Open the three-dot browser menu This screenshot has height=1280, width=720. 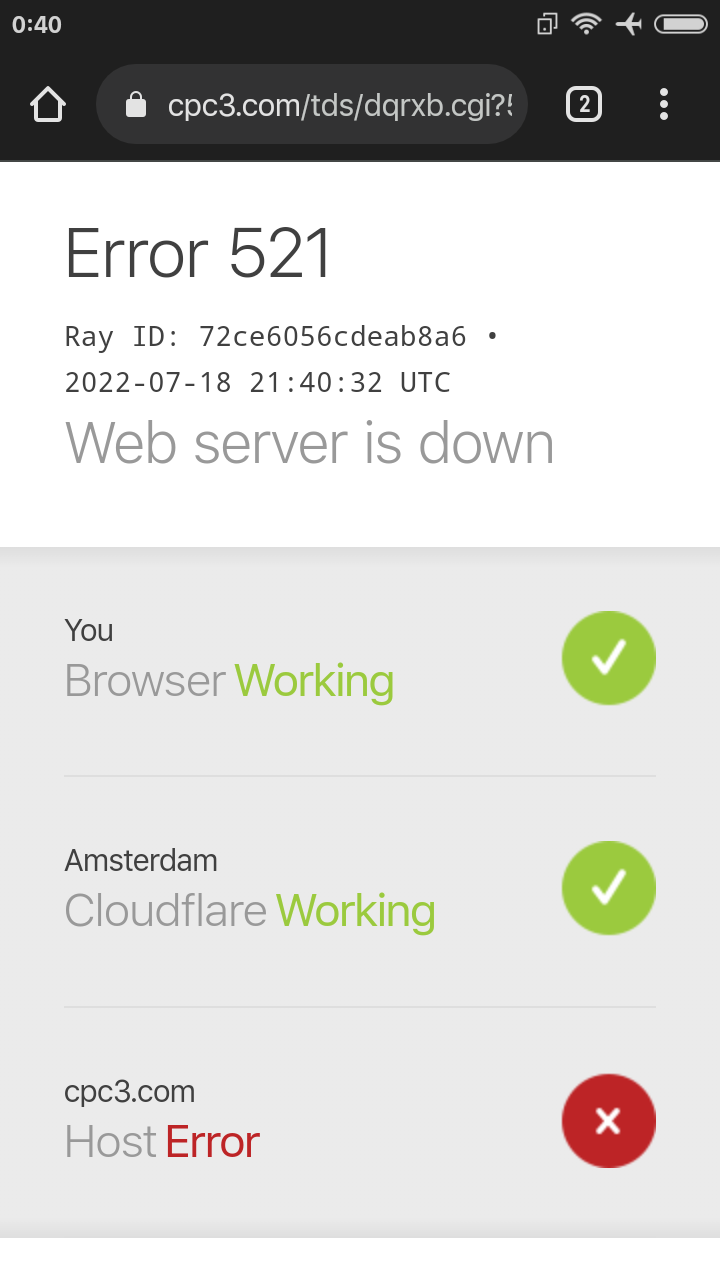[x=664, y=104]
